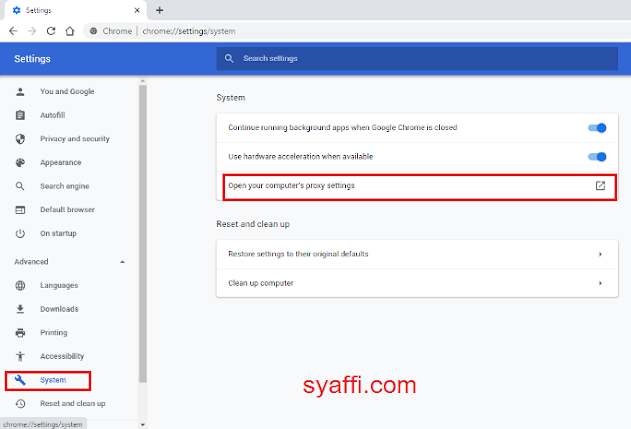Click the Downloads arrow icon
This screenshot has width=631, height=429.
coord(20,309)
